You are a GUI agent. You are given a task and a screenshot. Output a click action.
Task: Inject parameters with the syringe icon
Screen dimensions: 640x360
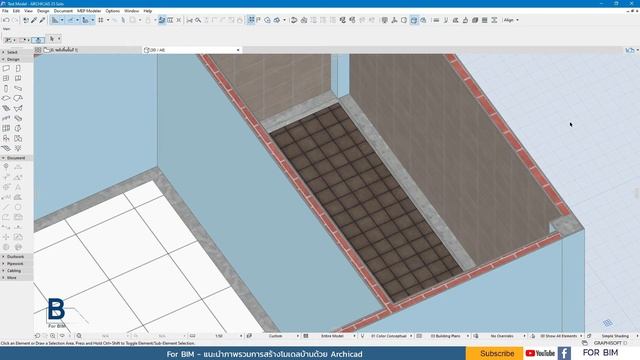(x=42, y=20)
